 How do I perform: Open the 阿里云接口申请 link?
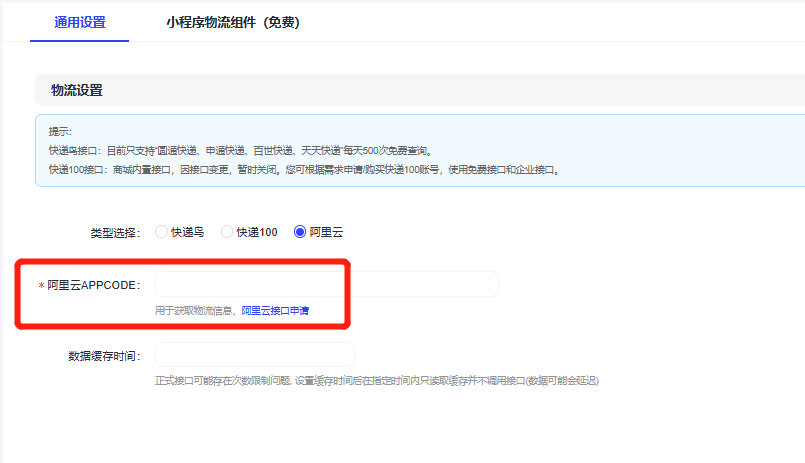coord(275,311)
